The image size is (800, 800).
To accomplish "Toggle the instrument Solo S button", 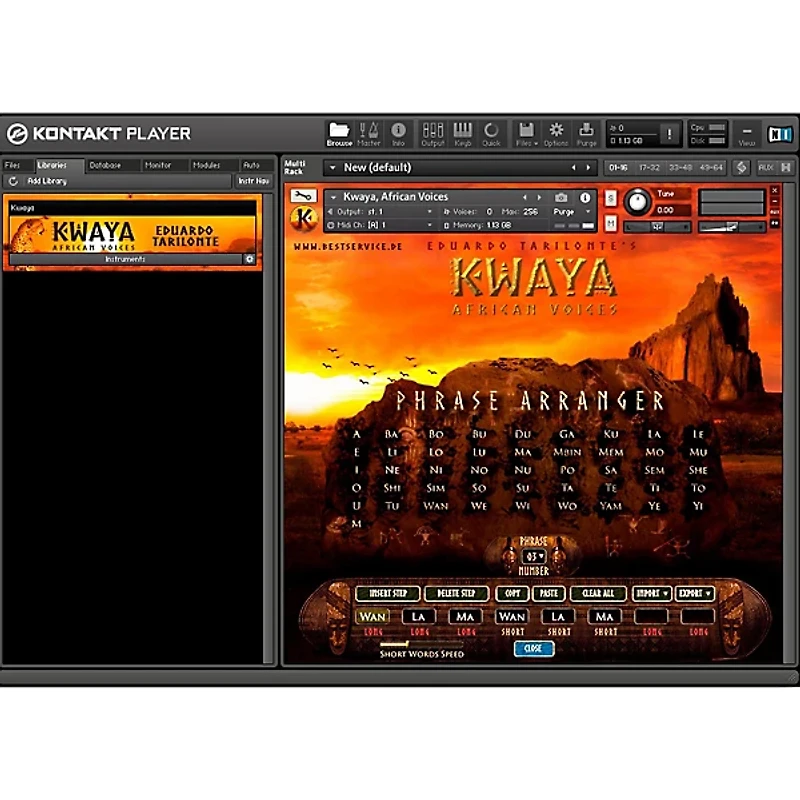I will tap(611, 198).
